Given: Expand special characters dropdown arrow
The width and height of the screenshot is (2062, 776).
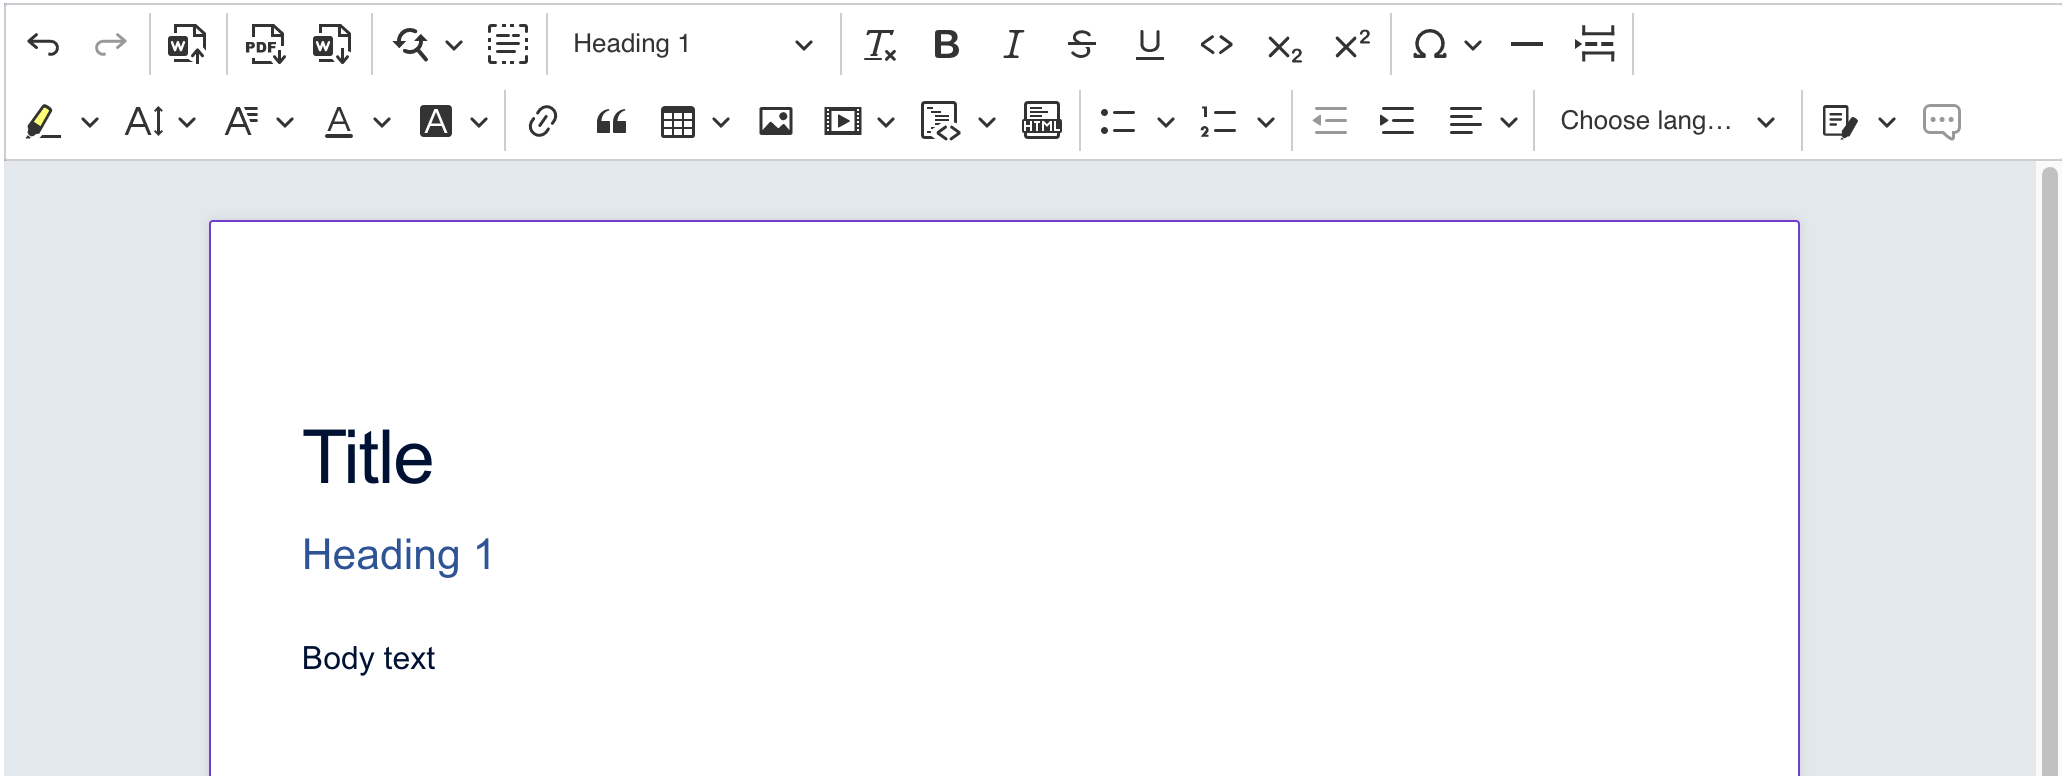Looking at the screenshot, I should [x=1473, y=45].
